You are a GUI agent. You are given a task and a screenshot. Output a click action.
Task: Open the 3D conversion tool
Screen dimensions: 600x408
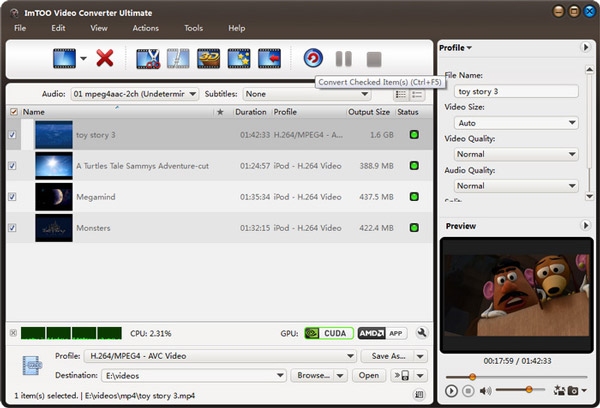pyautogui.click(x=209, y=59)
